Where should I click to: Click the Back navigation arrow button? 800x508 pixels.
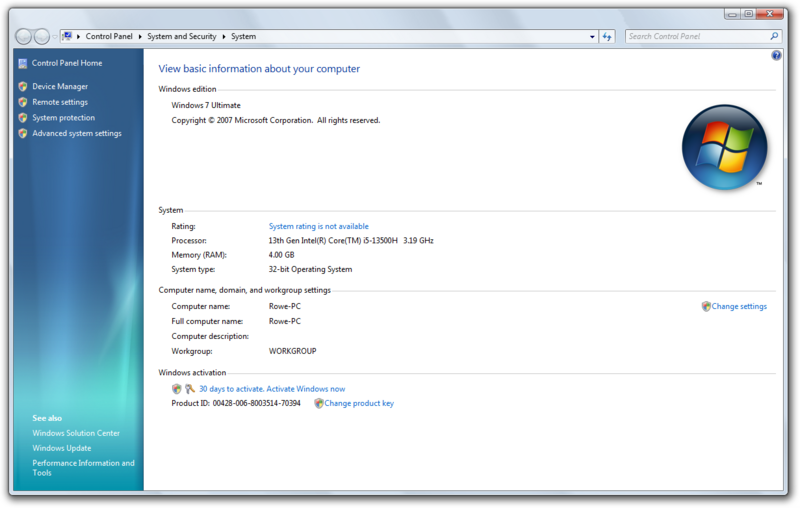click(23, 36)
